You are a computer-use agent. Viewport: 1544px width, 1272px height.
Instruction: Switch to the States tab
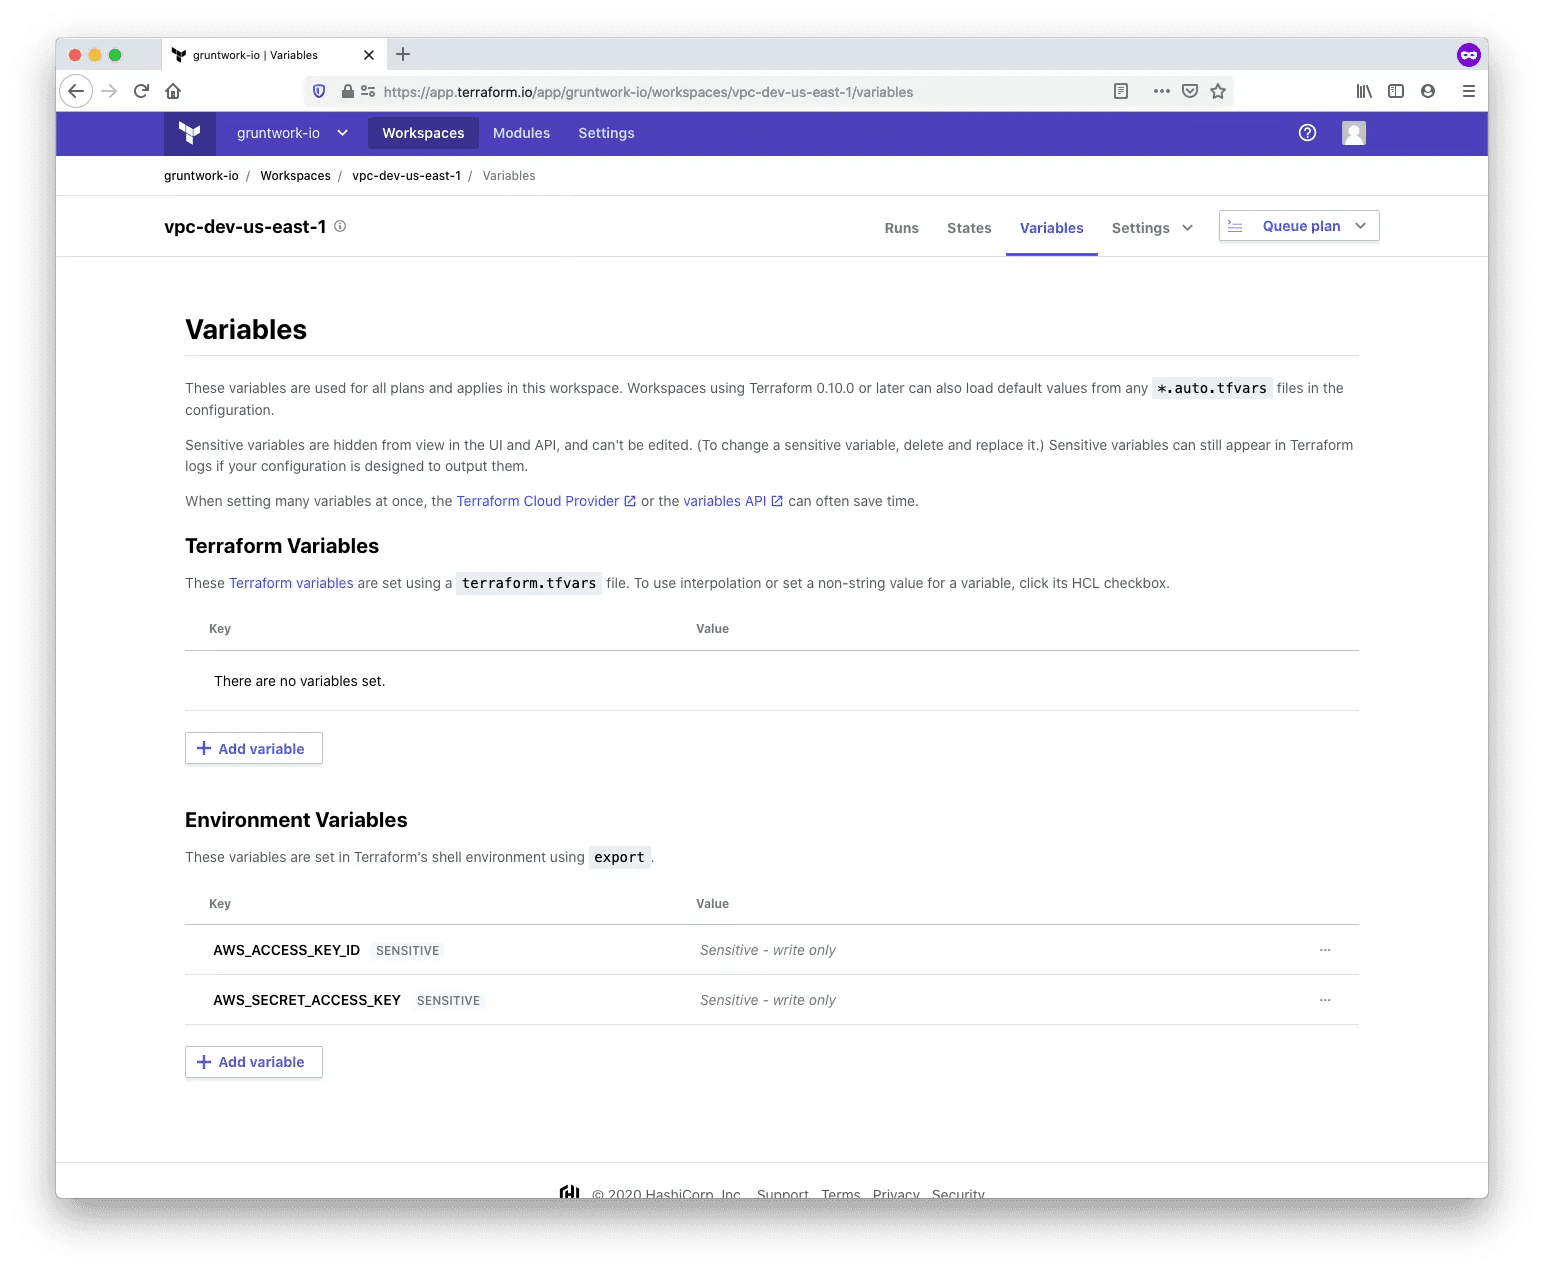pyautogui.click(x=969, y=228)
